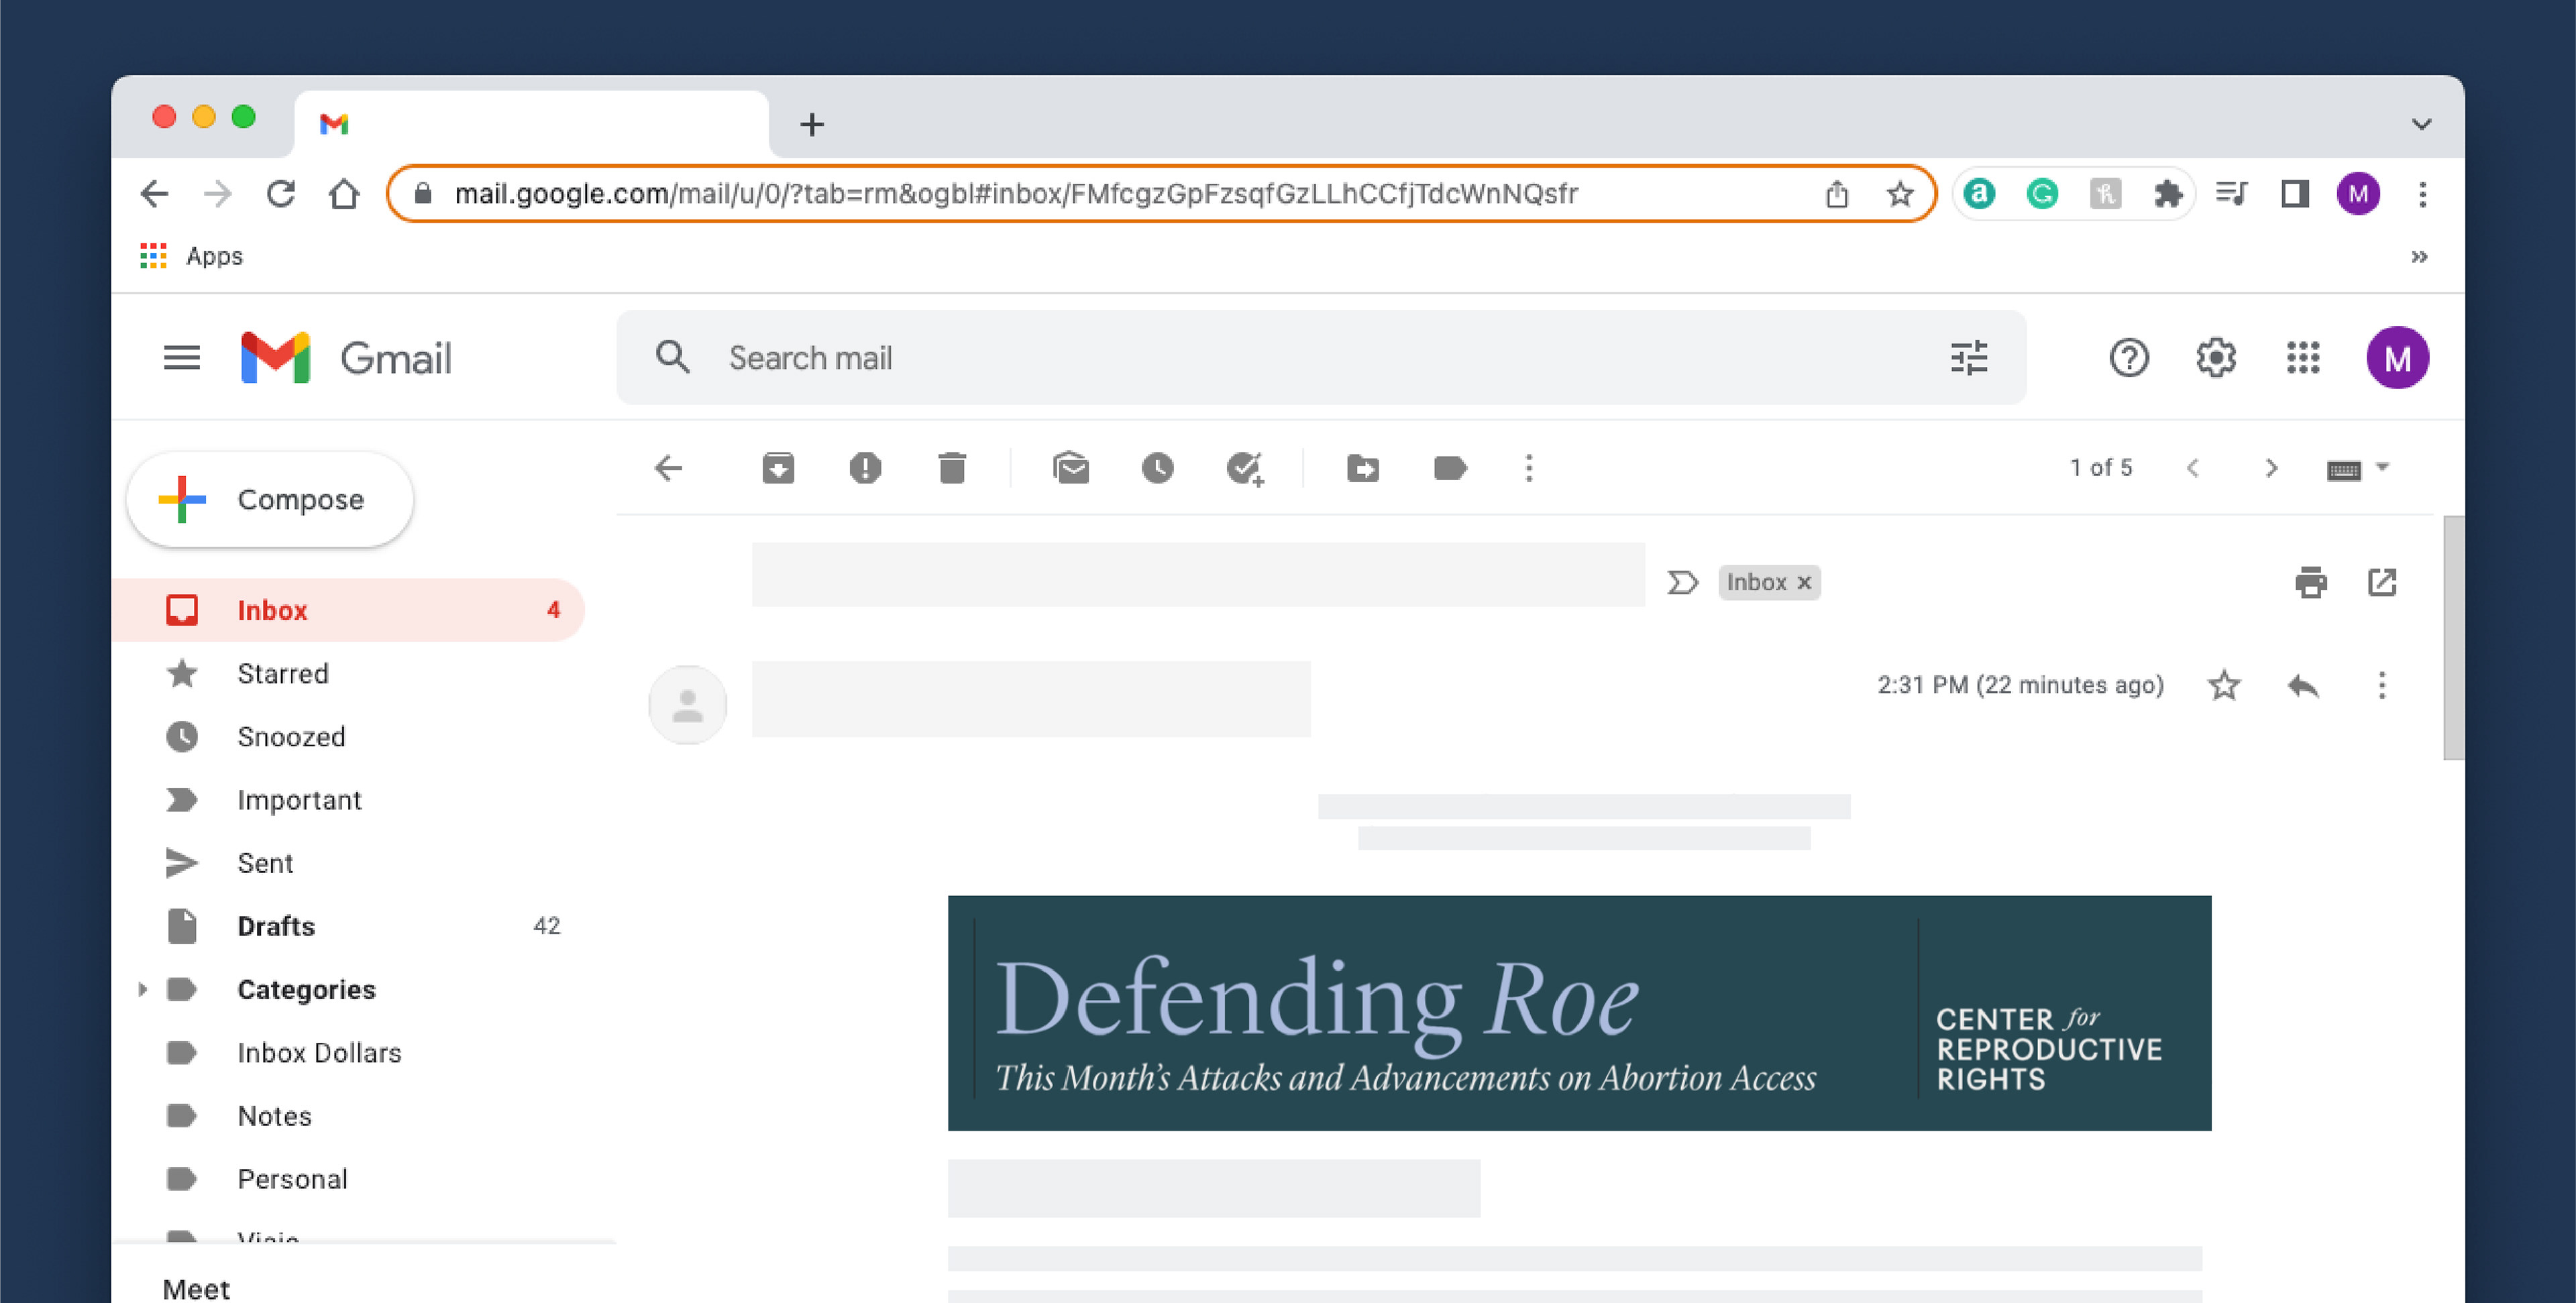Open Google apps grid
This screenshot has height=1303, width=2576.
point(2303,358)
